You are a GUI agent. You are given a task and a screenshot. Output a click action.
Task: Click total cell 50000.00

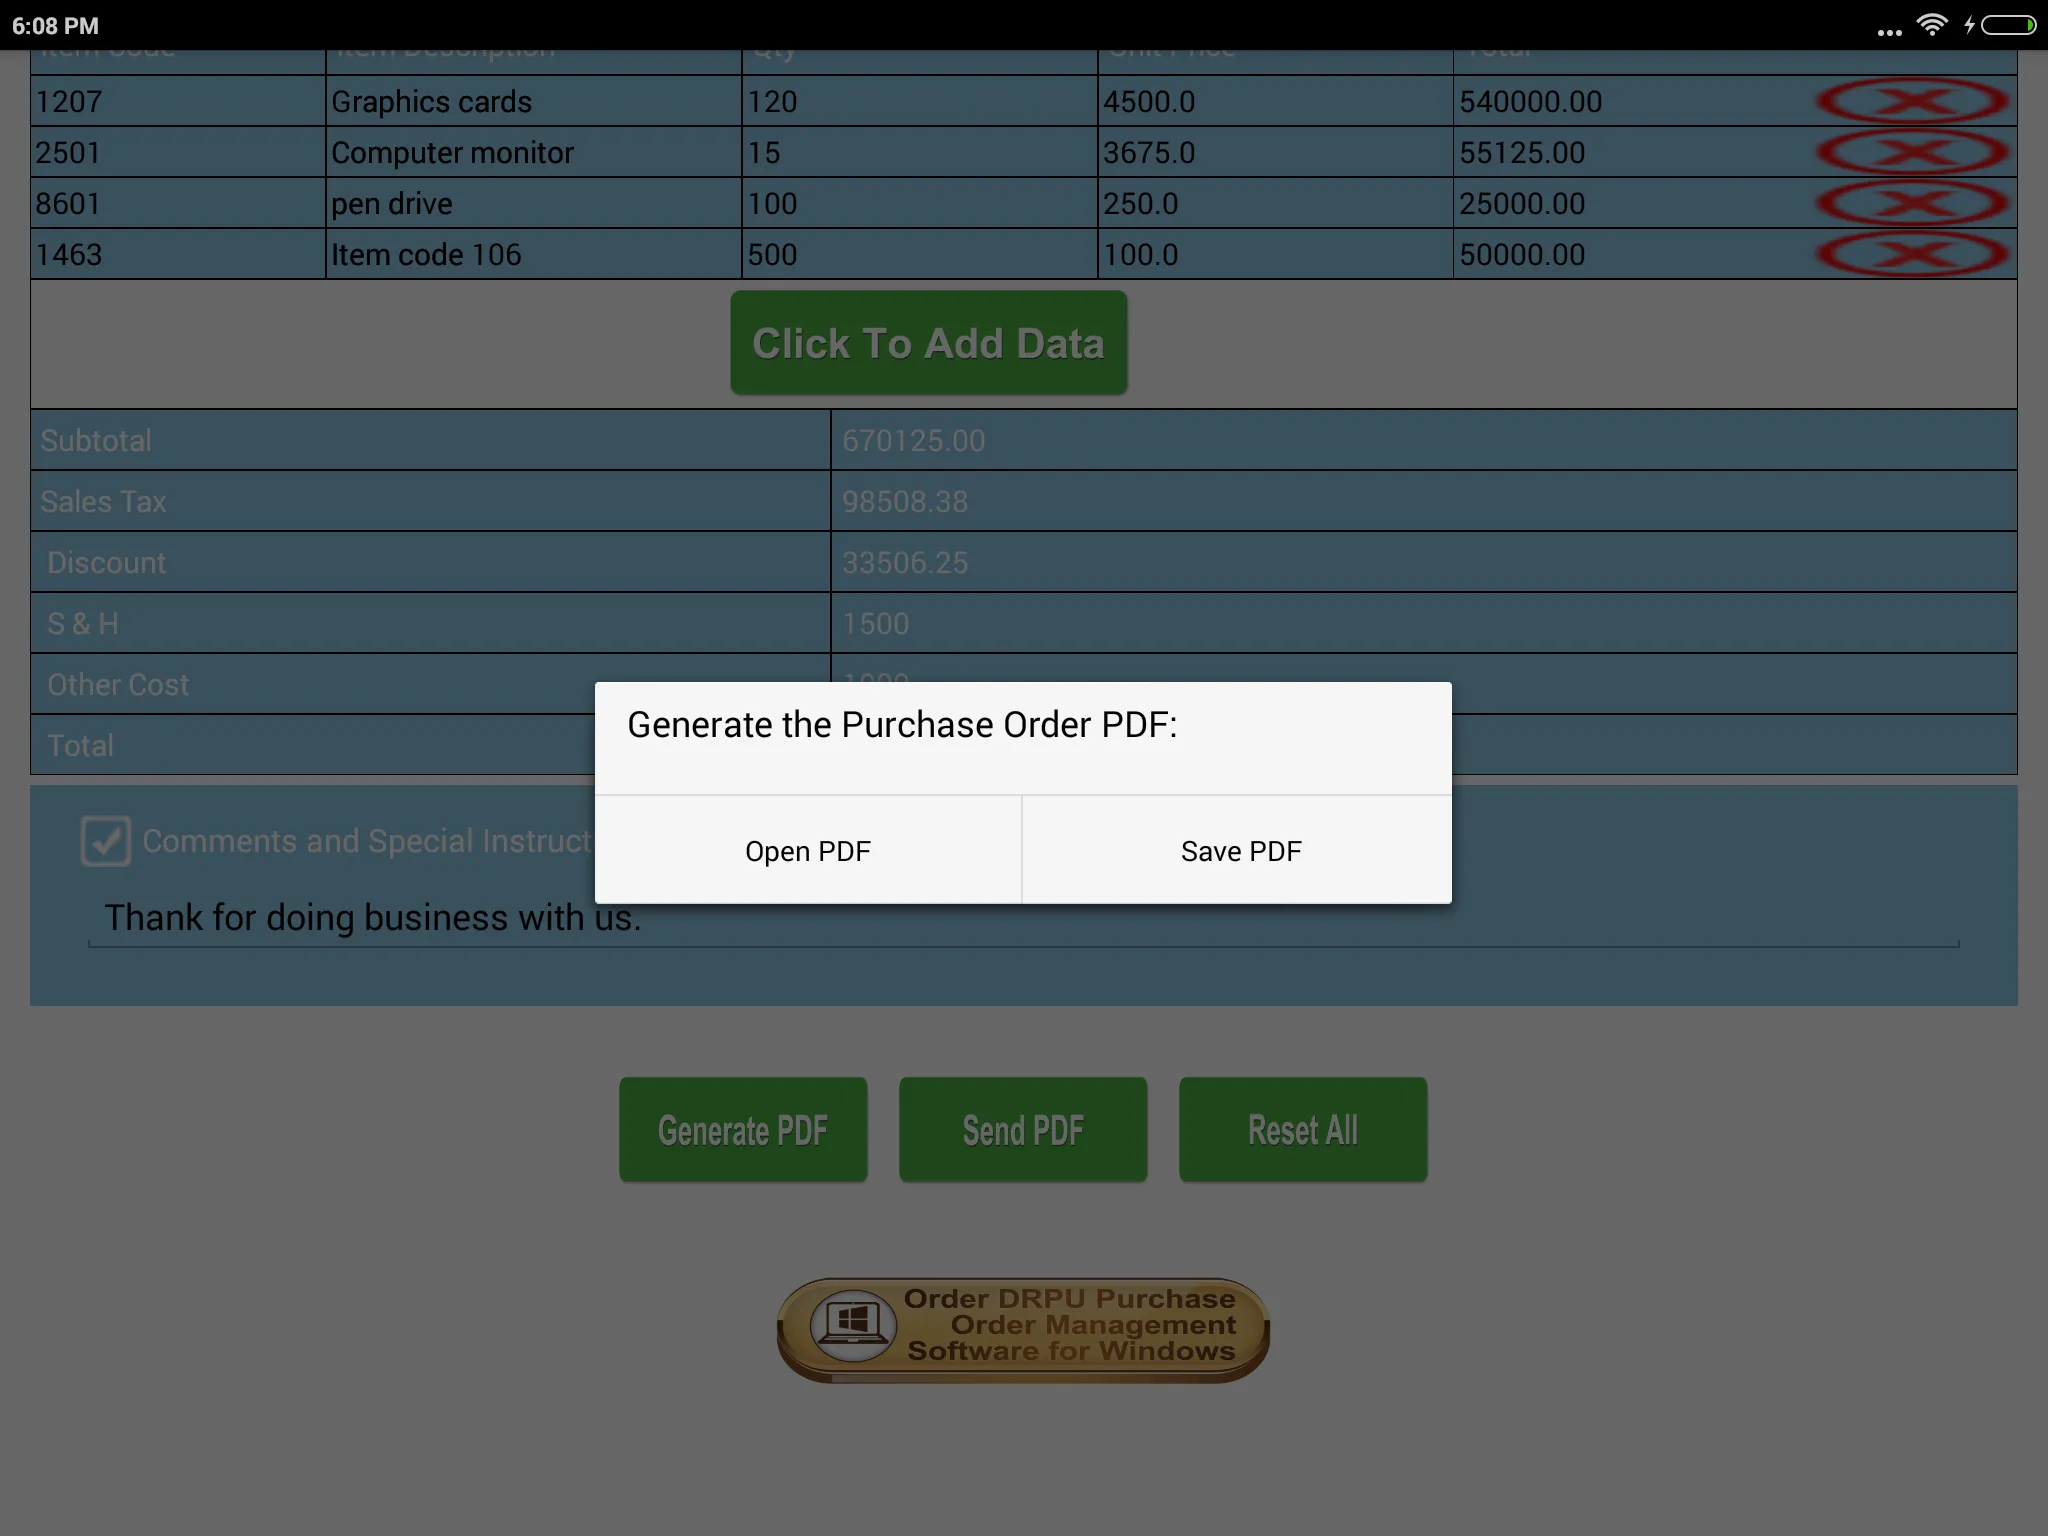point(1522,254)
